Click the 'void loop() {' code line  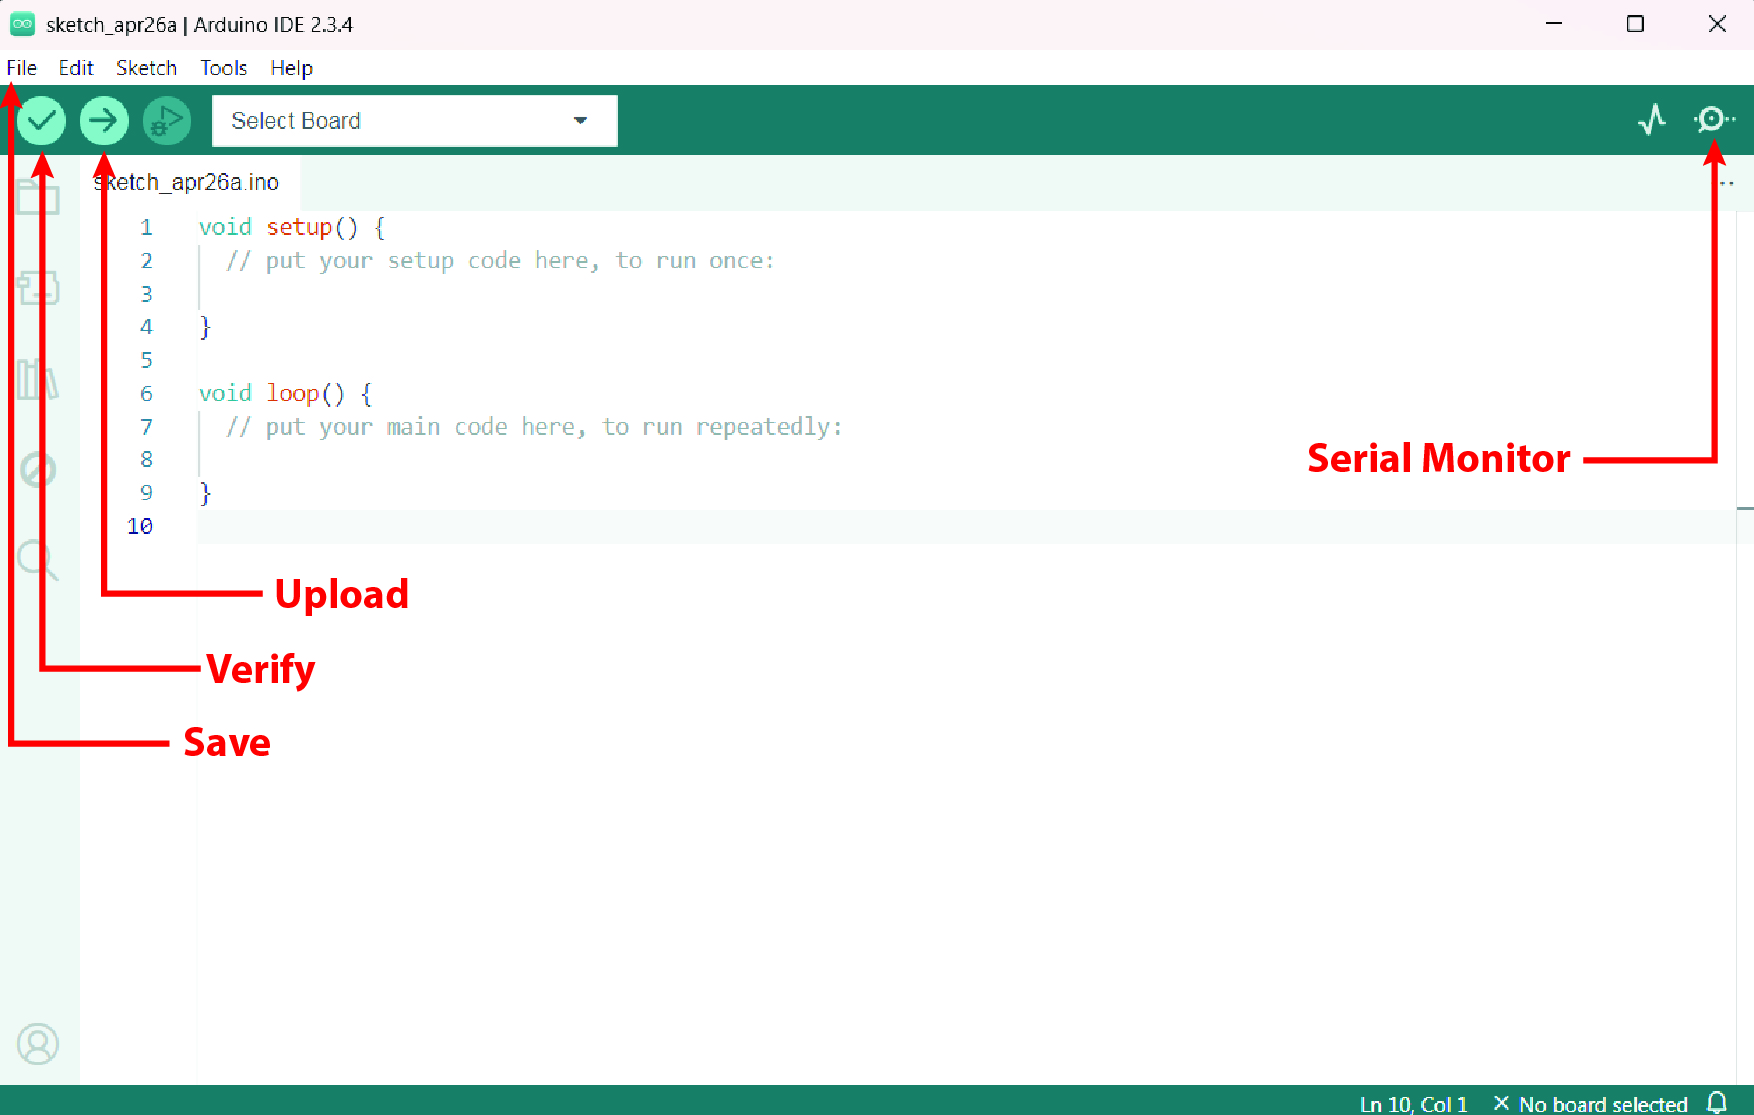click(x=285, y=394)
